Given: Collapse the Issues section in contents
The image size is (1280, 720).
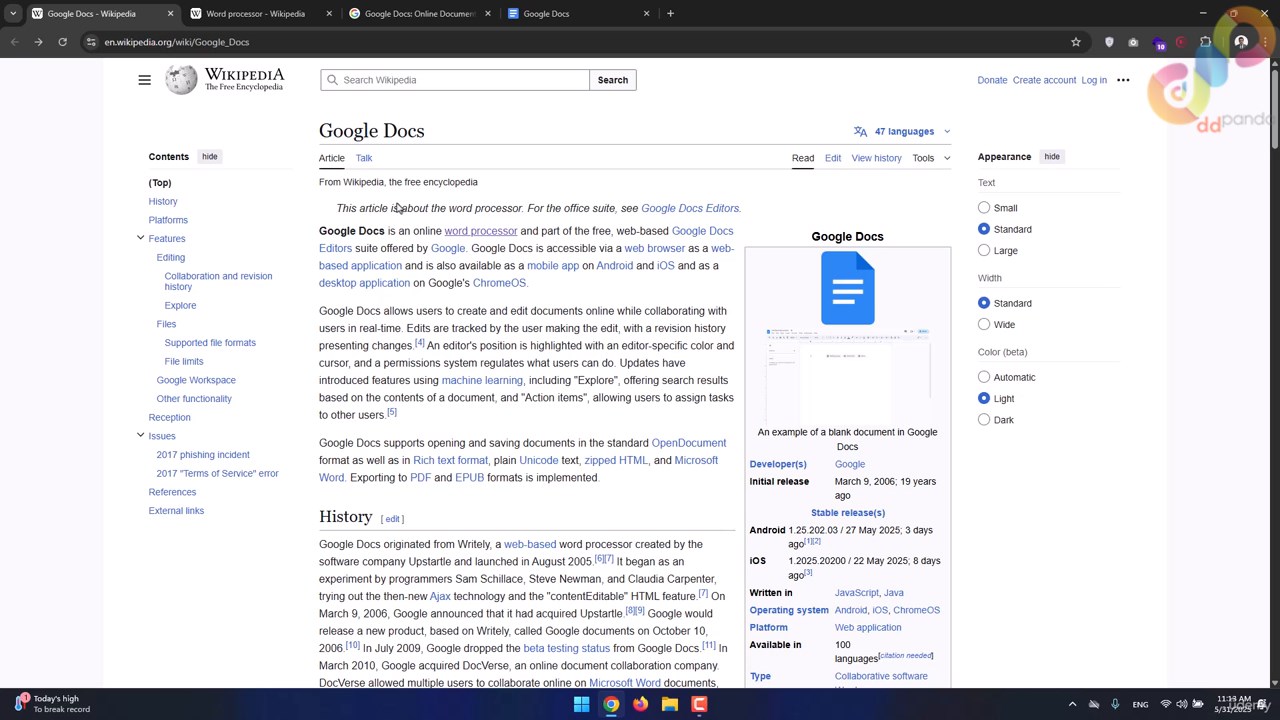Looking at the screenshot, I should pos(140,435).
